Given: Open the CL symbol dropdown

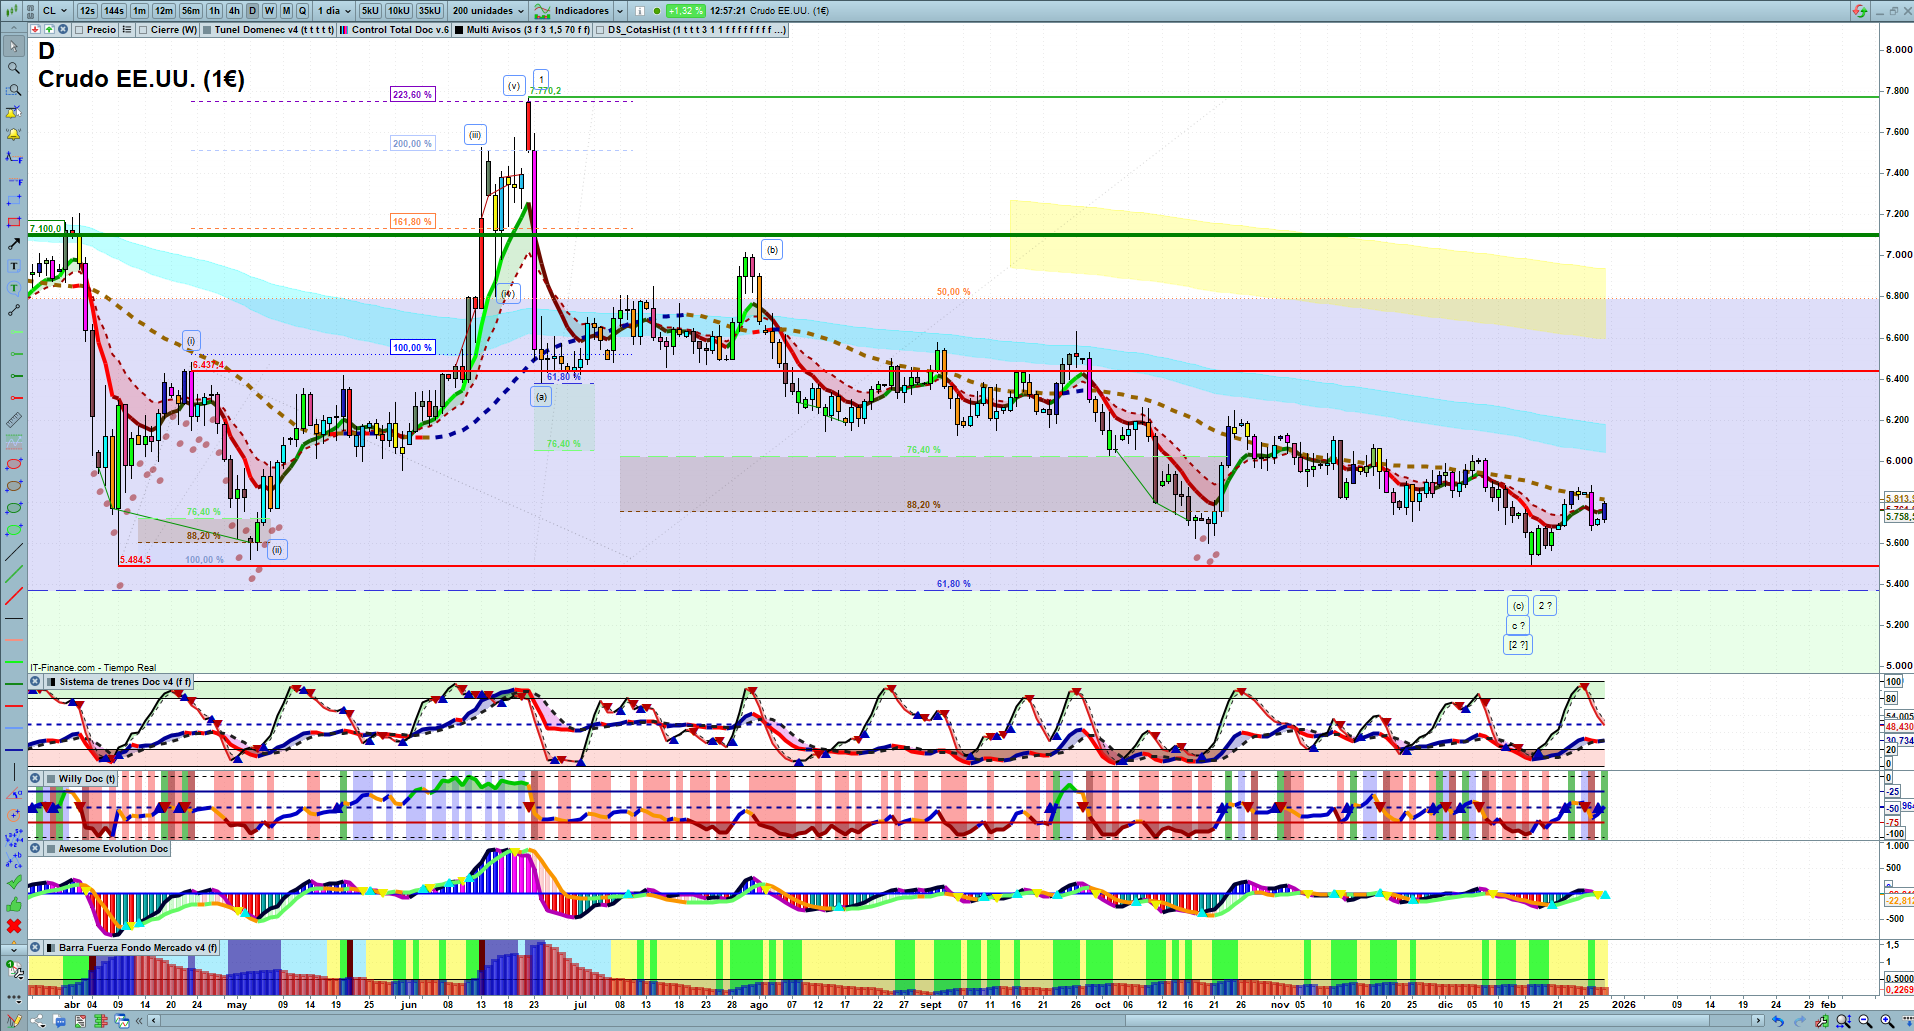Looking at the screenshot, I should pyautogui.click(x=55, y=11).
